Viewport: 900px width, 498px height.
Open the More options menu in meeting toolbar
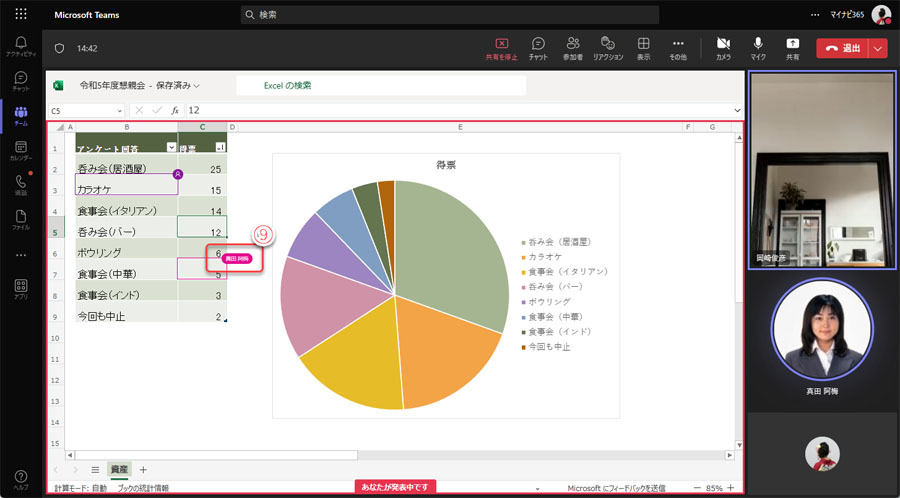click(678, 49)
